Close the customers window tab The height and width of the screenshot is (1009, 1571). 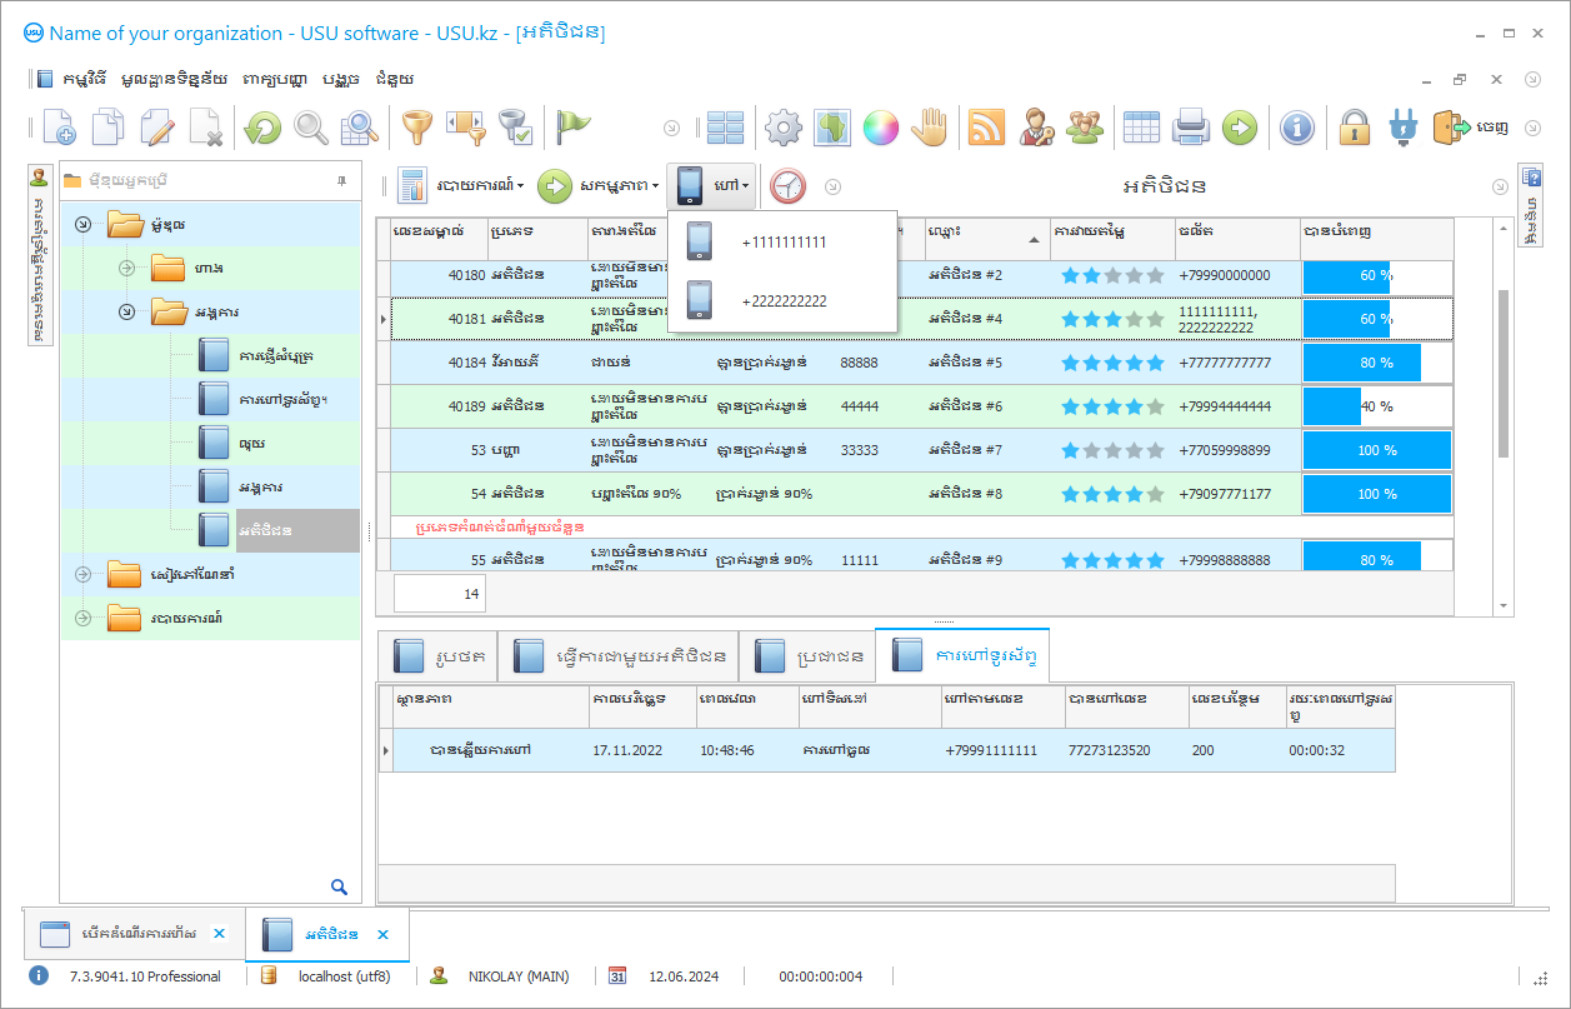pyautogui.click(x=383, y=934)
